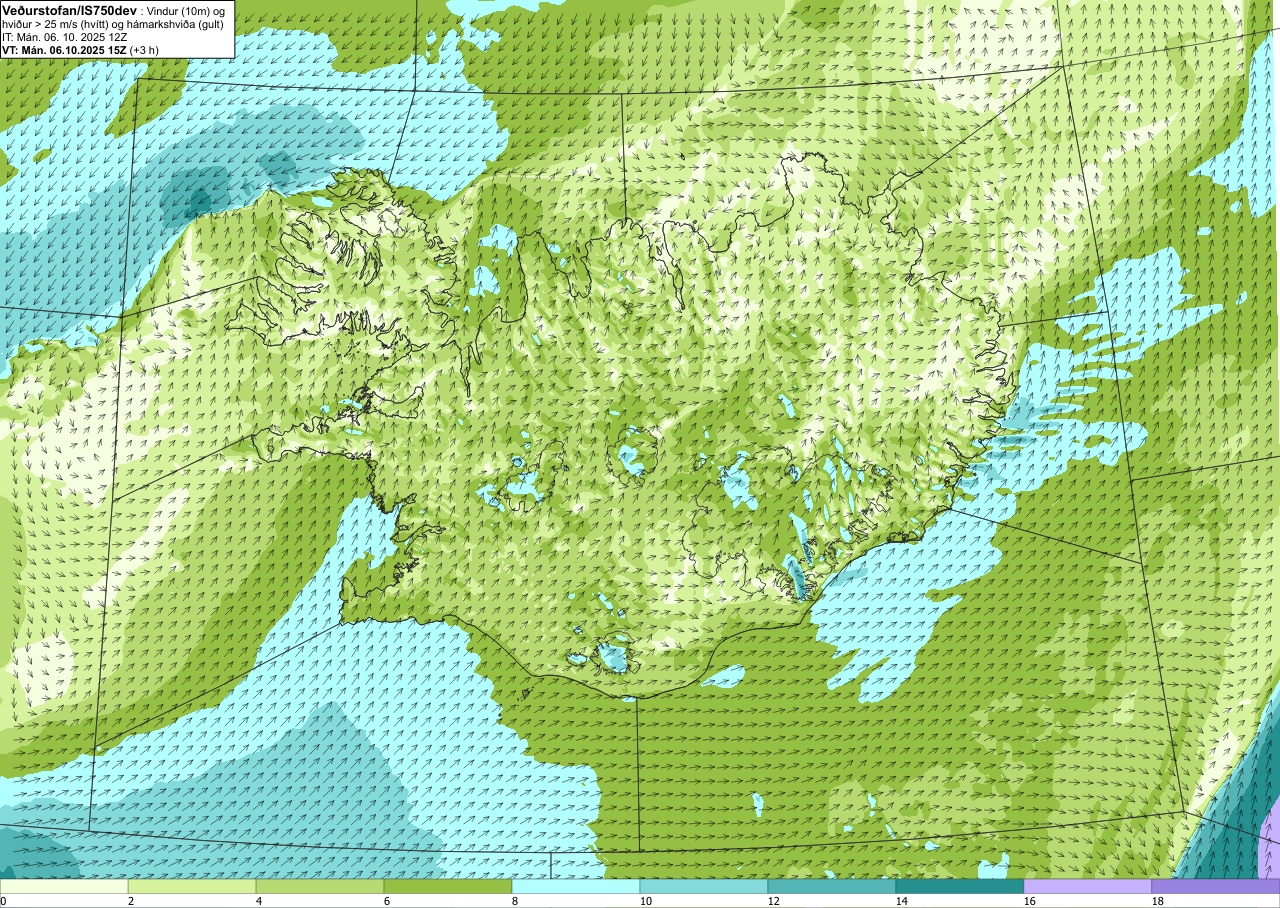Image resolution: width=1280 pixels, height=908 pixels.
Task: Click the legend scale label '16'
Action: tap(1032, 901)
